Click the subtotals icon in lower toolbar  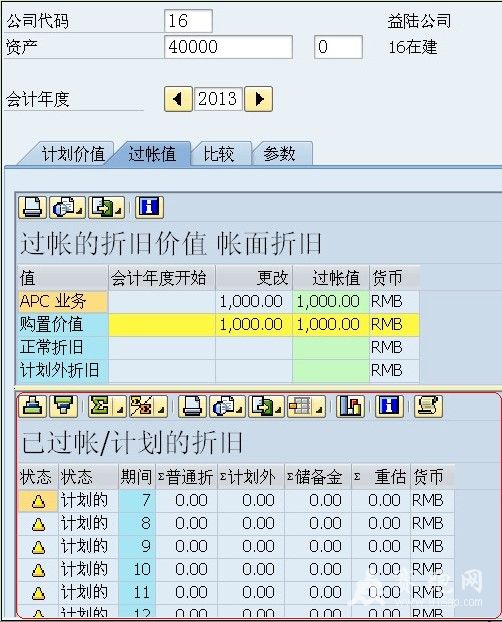pos(148,406)
